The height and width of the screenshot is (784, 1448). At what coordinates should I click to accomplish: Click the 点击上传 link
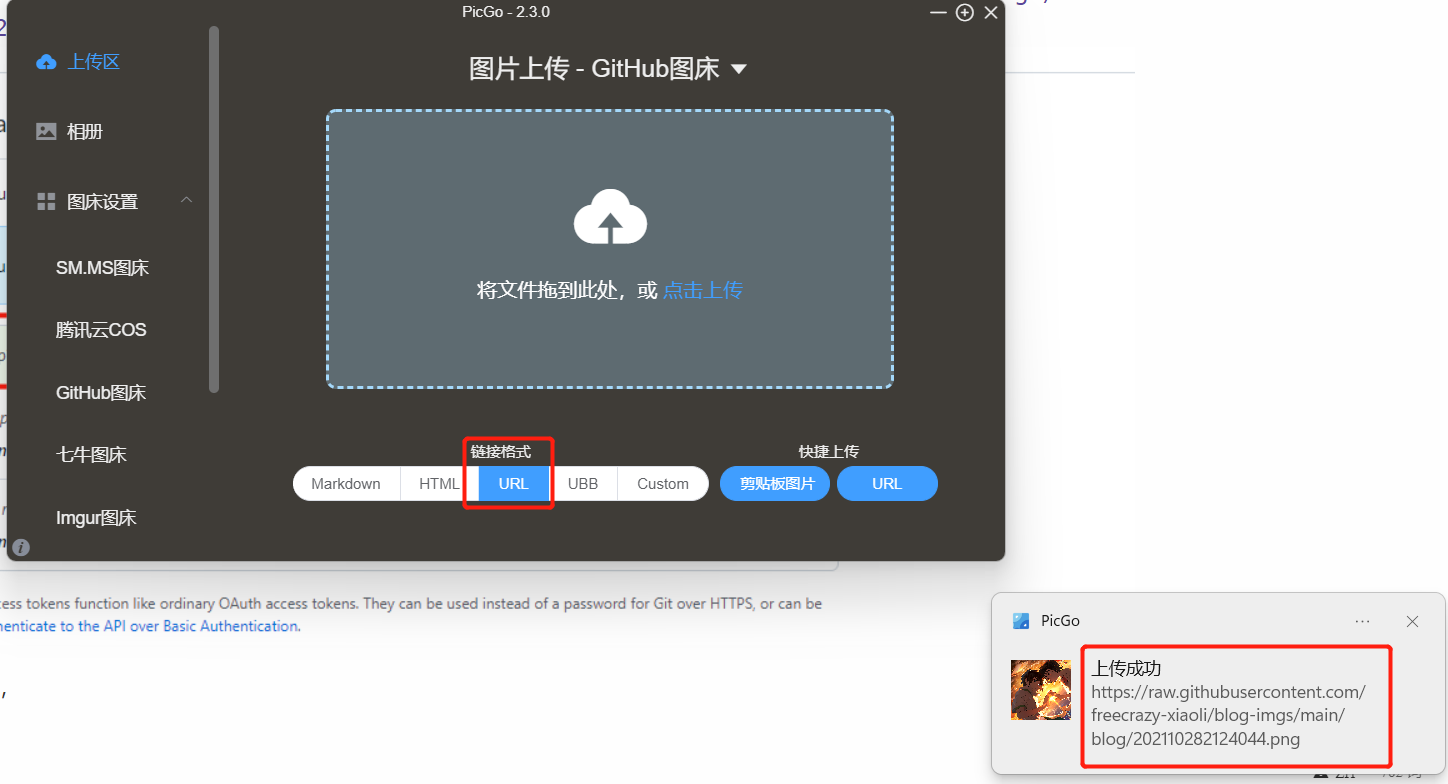point(703,290)
